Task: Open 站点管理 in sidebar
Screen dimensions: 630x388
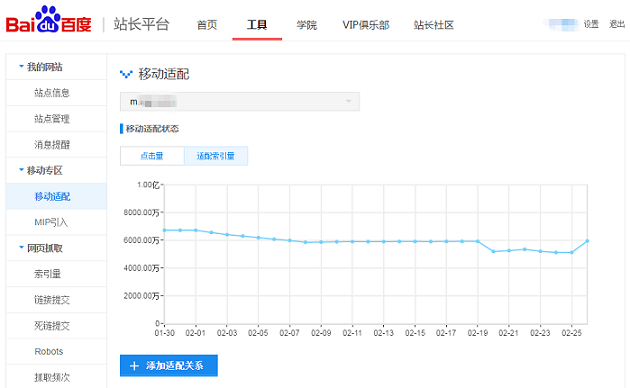Action: point(52,118)
